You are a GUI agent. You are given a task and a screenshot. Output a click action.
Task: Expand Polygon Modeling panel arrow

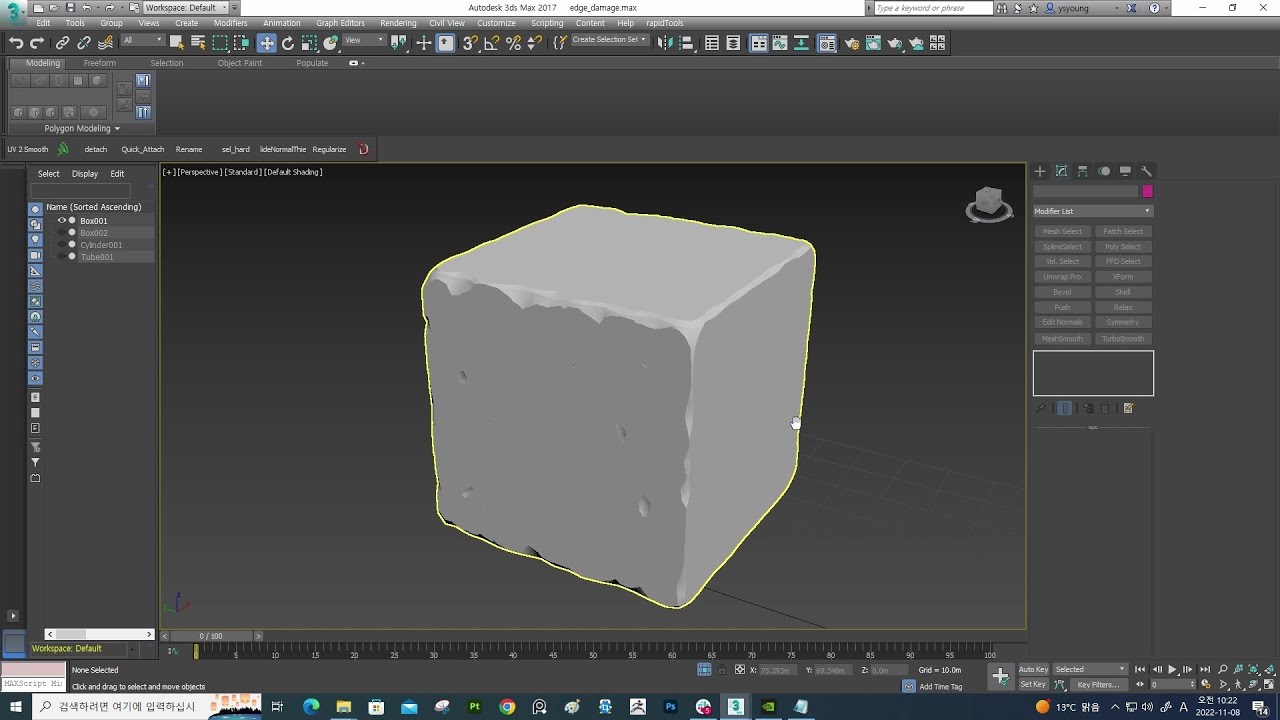click(117, 128)
